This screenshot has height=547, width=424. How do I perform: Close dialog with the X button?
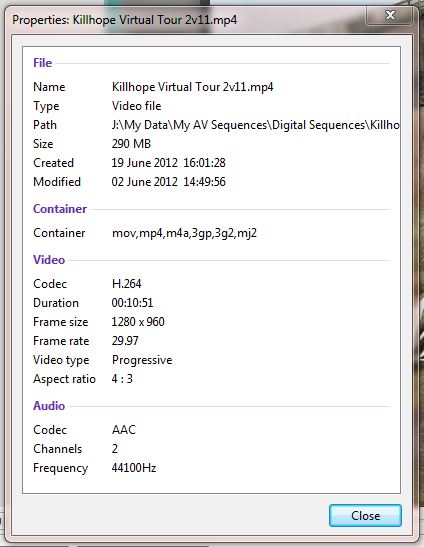[x=389, y=15]
